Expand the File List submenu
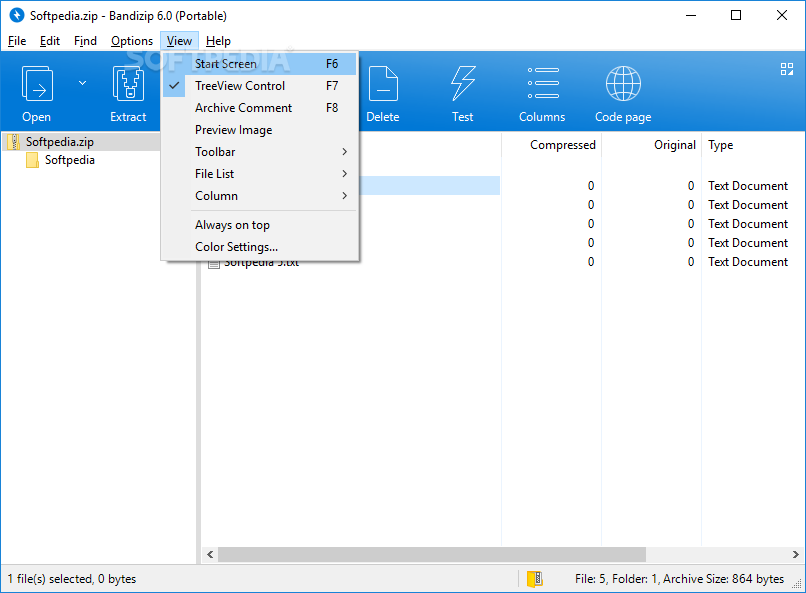This screenshot has height=593, width=806. tap(260, 174)
